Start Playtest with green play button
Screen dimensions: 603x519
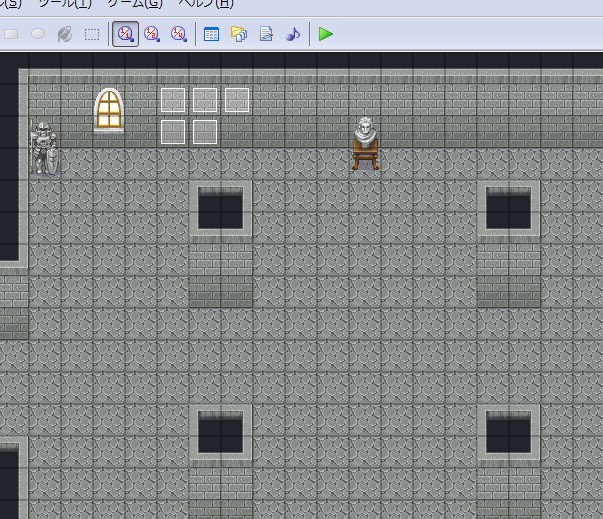325,34
